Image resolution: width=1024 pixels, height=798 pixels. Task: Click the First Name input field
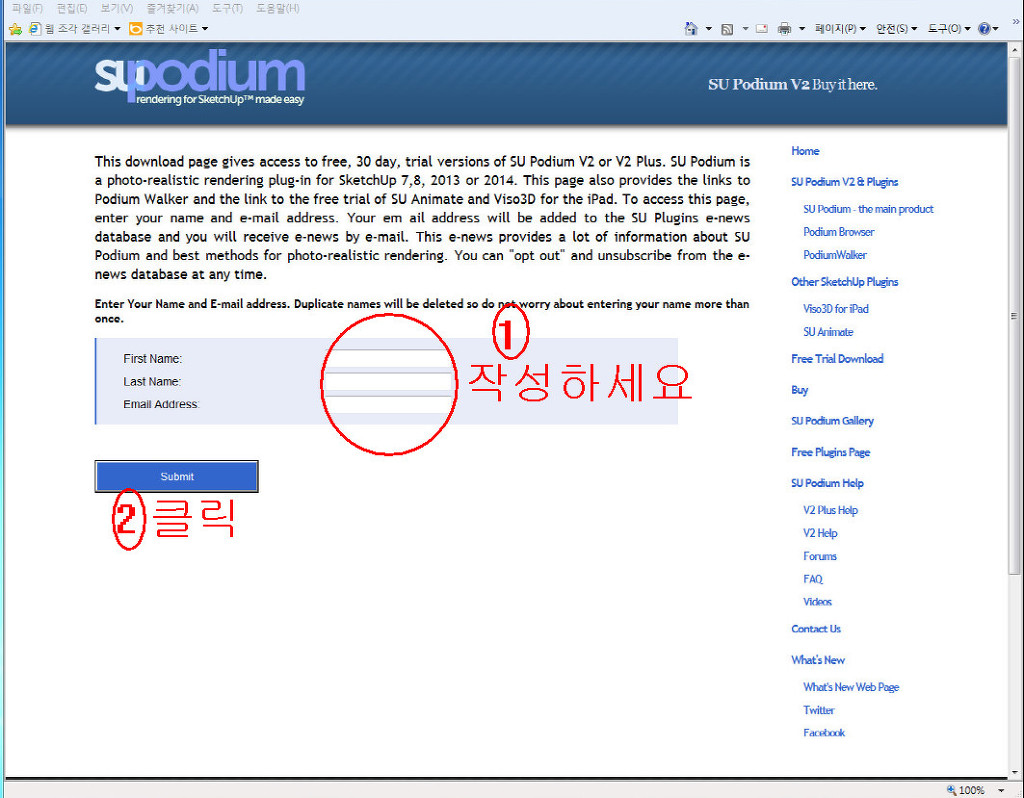pos(389,359)
